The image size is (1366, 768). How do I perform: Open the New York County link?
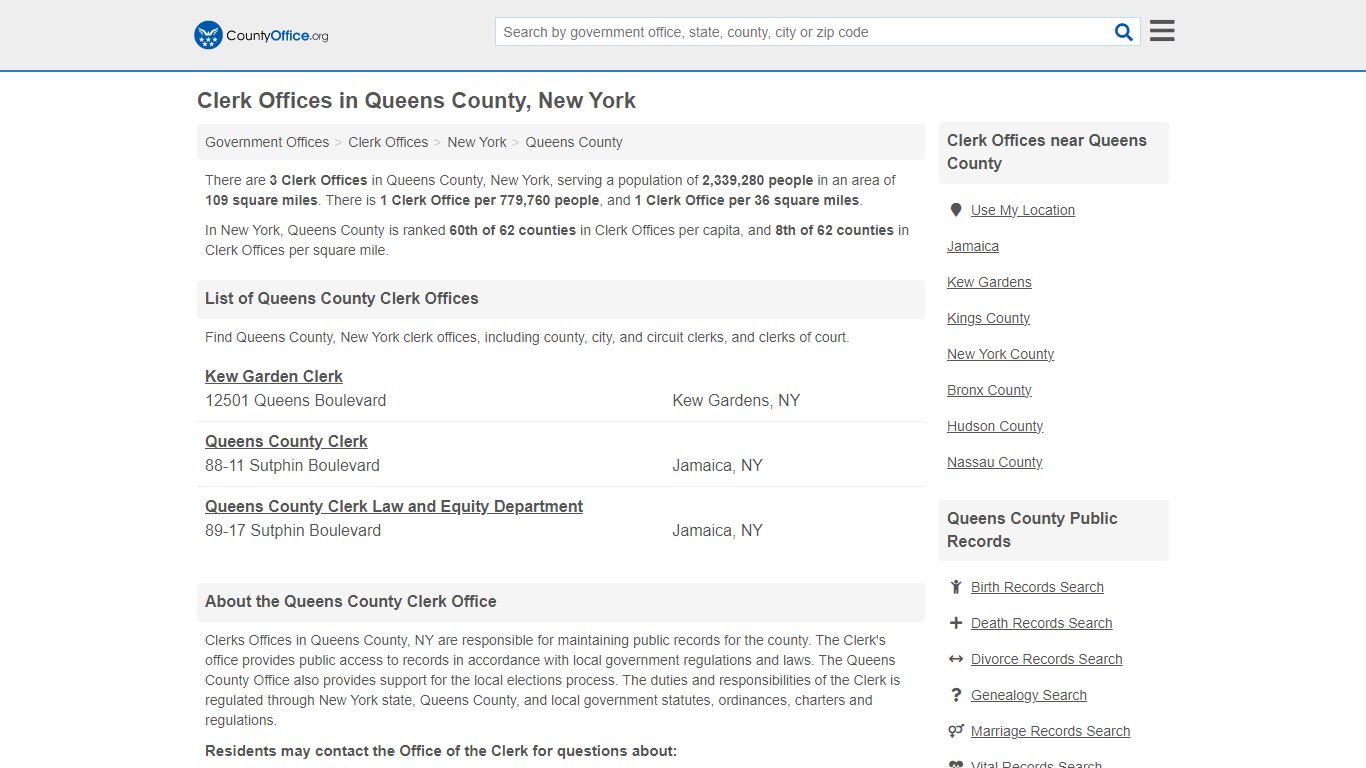pos(1000,354)
